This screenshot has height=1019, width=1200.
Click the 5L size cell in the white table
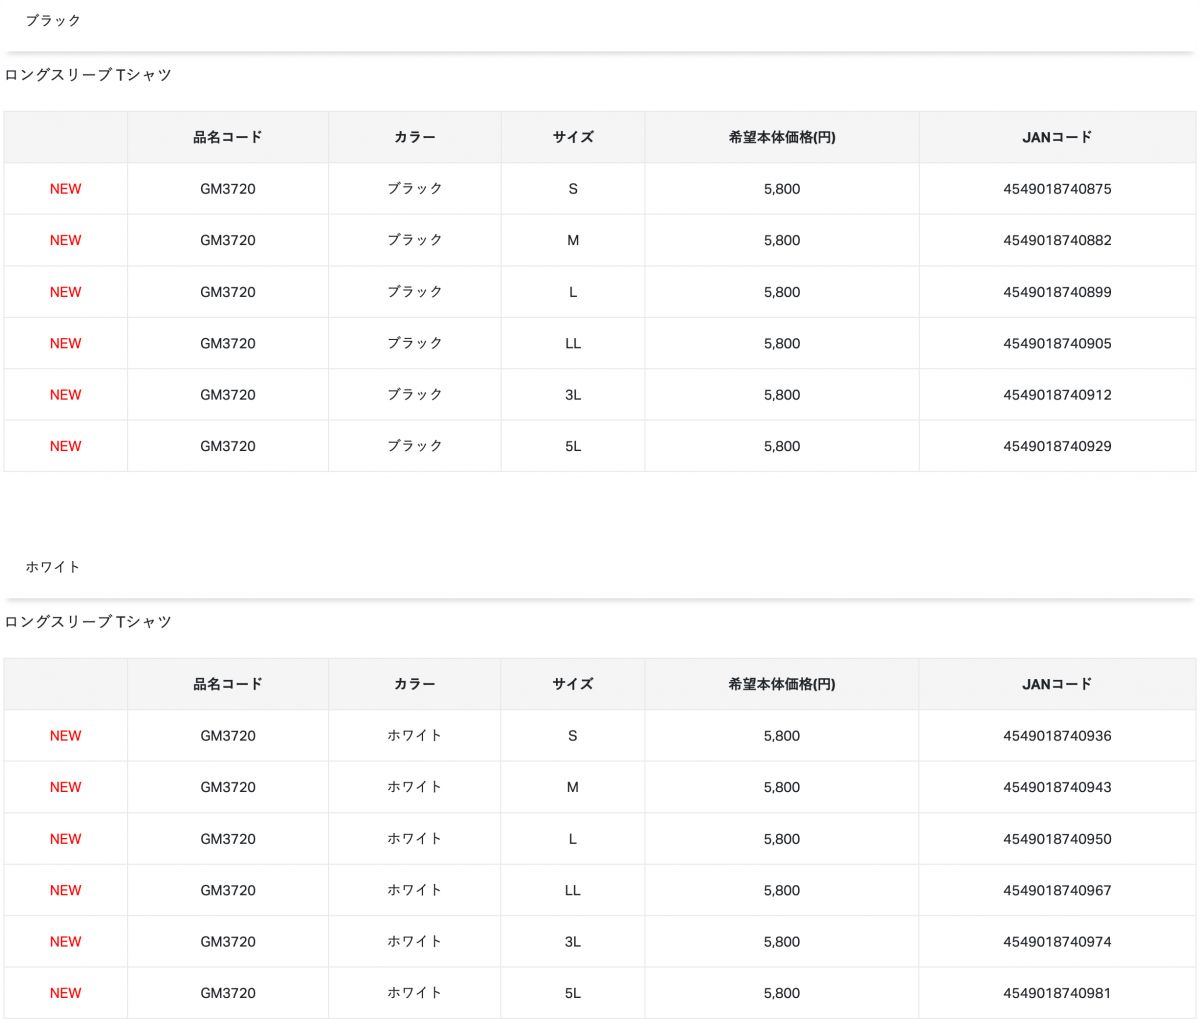coord(573,993)
